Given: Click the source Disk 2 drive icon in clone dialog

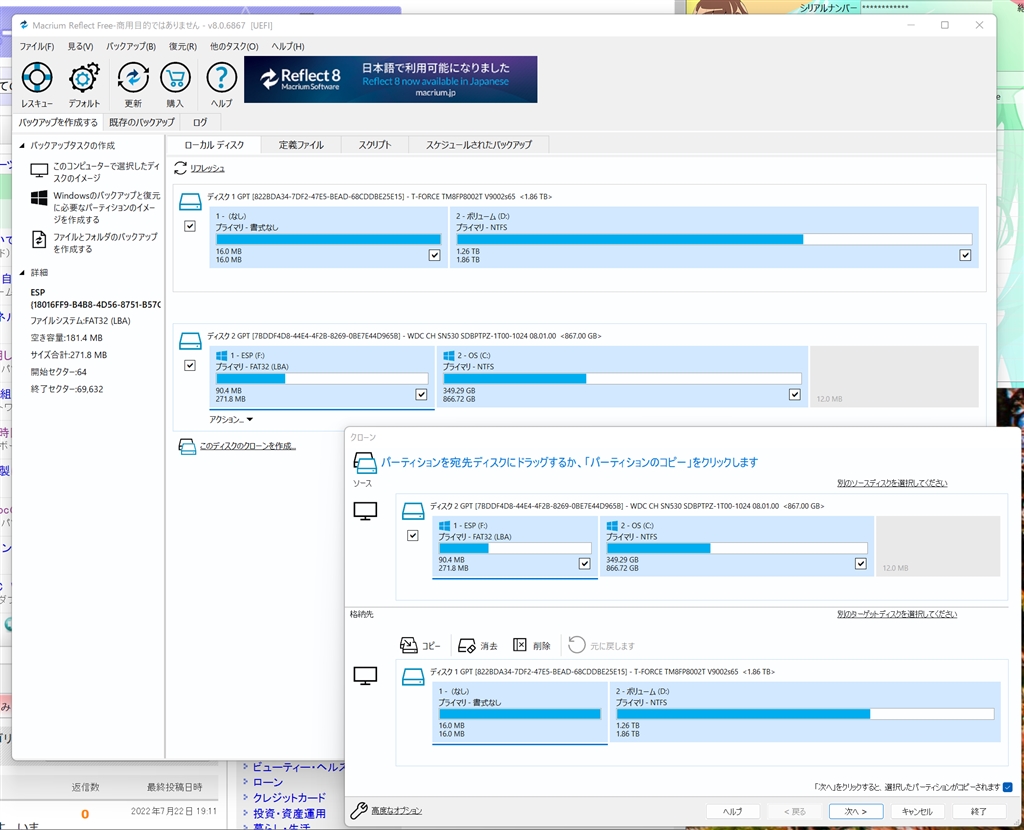Looking at the screenshot, I should [x=413, y=511].
